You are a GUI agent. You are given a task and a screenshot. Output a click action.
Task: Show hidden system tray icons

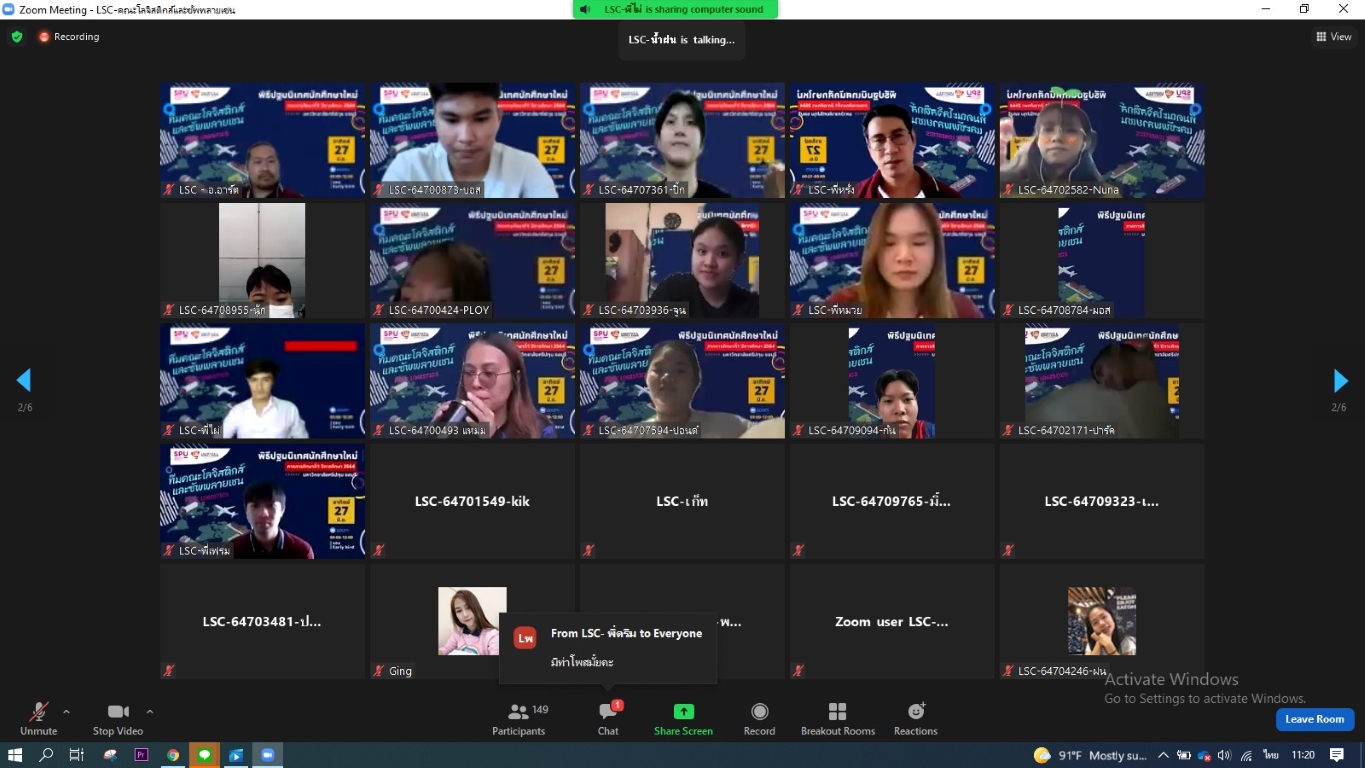1163,755
